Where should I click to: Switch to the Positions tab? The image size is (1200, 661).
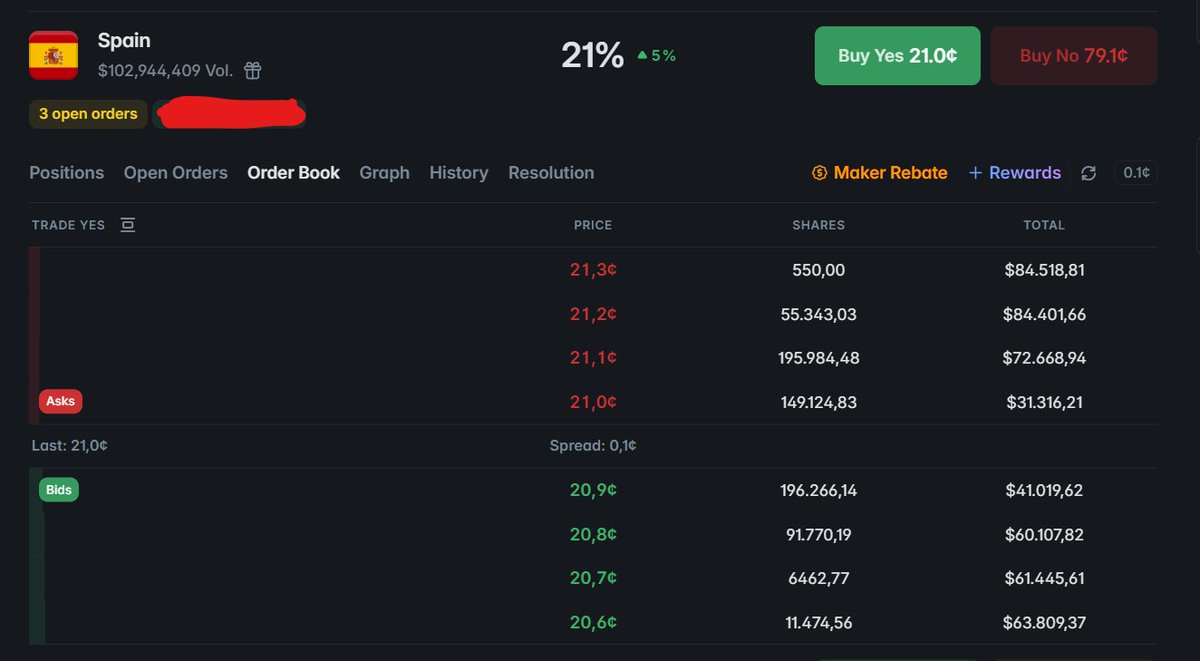(x=67, y=173)
